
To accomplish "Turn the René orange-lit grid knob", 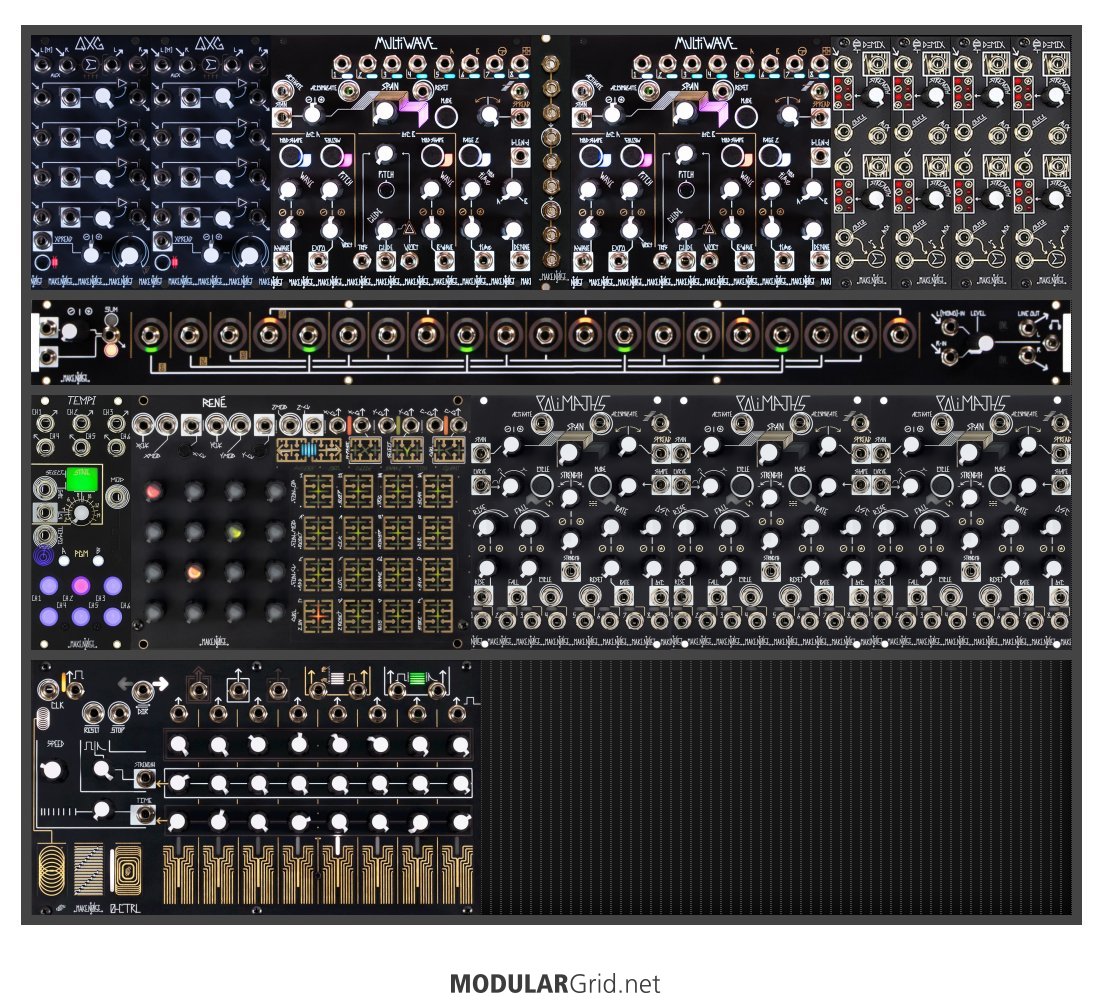I will pyautogui.click(x=194, y=572).
